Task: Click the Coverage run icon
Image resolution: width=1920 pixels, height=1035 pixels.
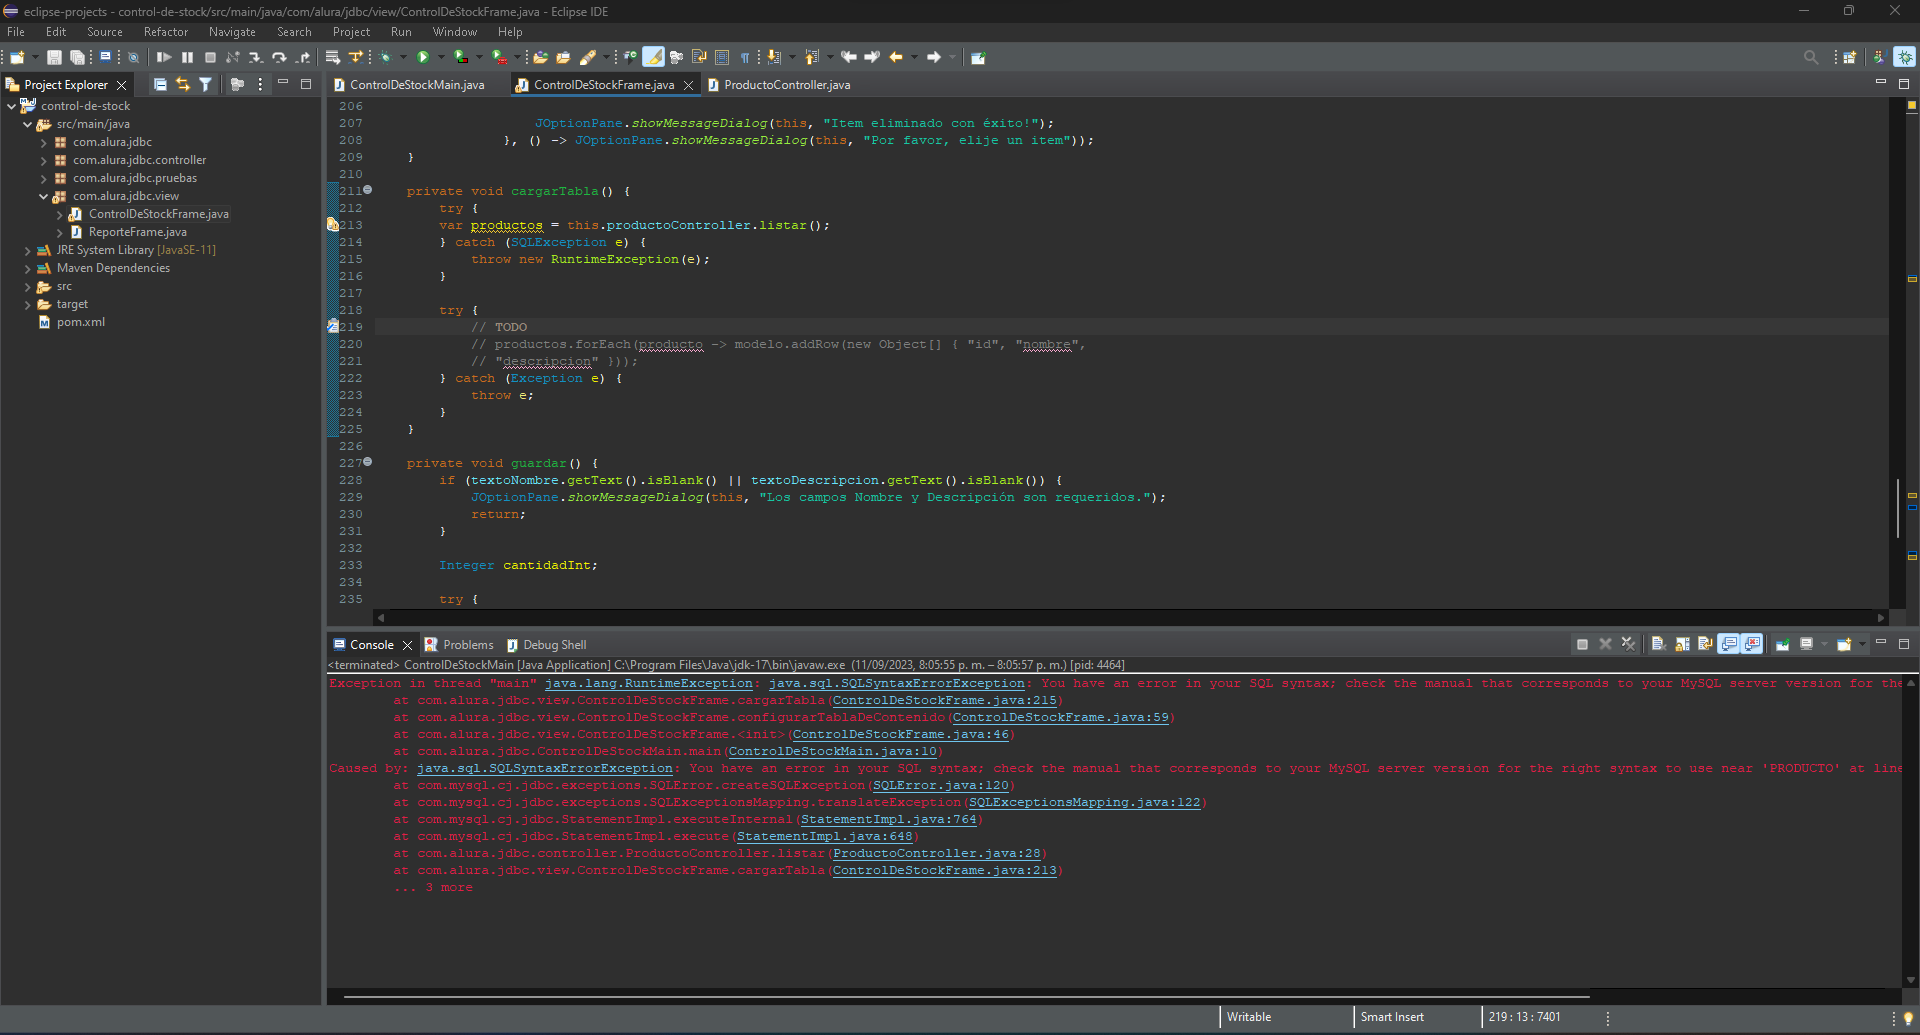Action: [461, 57]
